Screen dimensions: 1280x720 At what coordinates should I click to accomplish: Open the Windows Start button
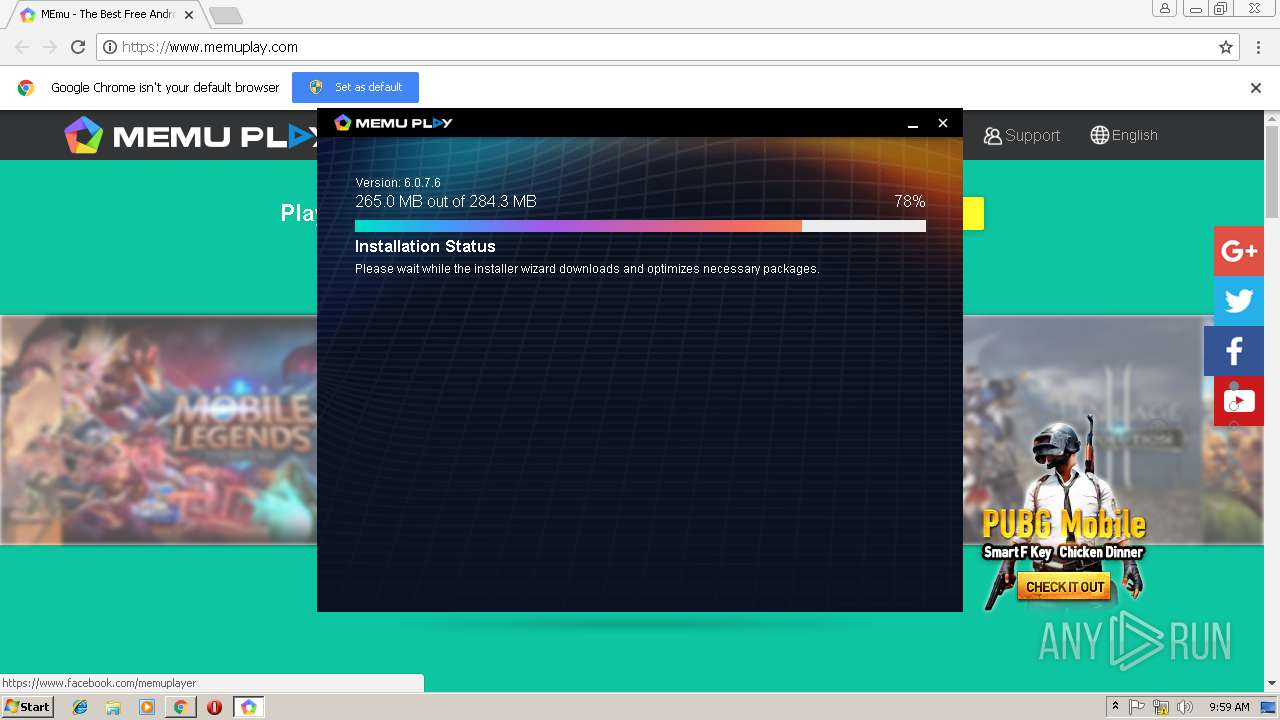(27, 707)
